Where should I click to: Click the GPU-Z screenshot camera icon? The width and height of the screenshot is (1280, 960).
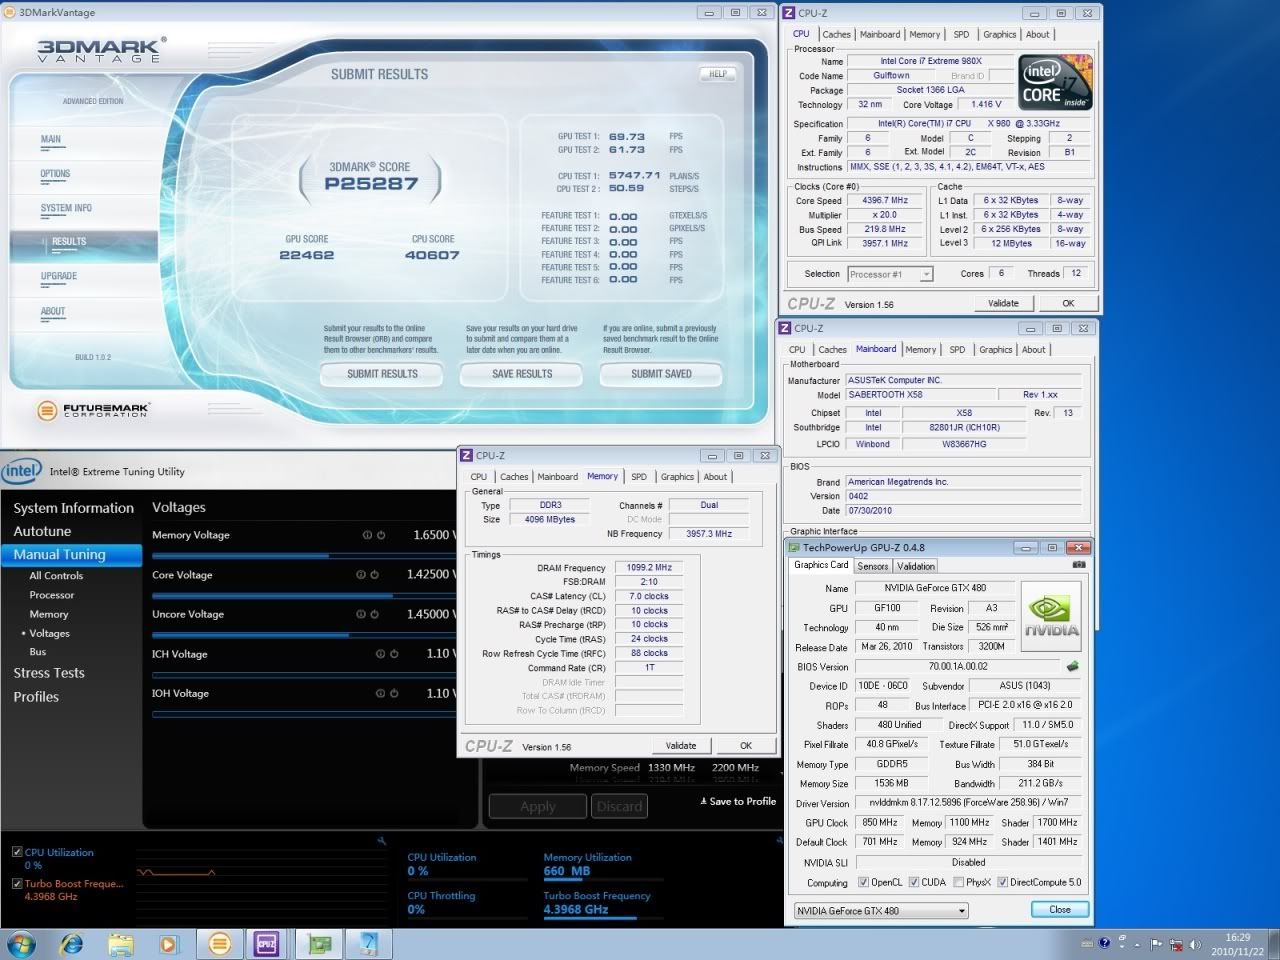coord(1079,565)
